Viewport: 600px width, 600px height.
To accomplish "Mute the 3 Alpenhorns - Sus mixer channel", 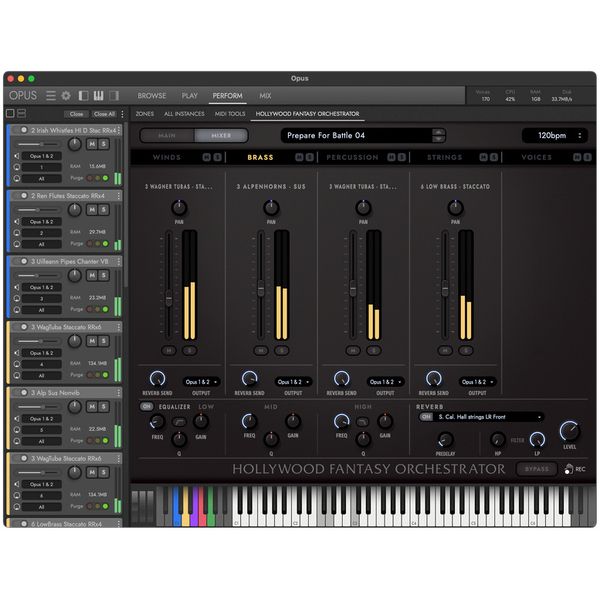I will coord(261,350).
